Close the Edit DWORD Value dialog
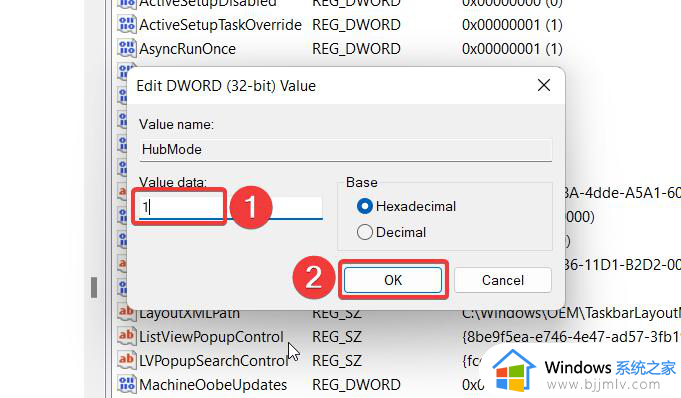Screen dimensions: 681x398 tap(544, 85)
